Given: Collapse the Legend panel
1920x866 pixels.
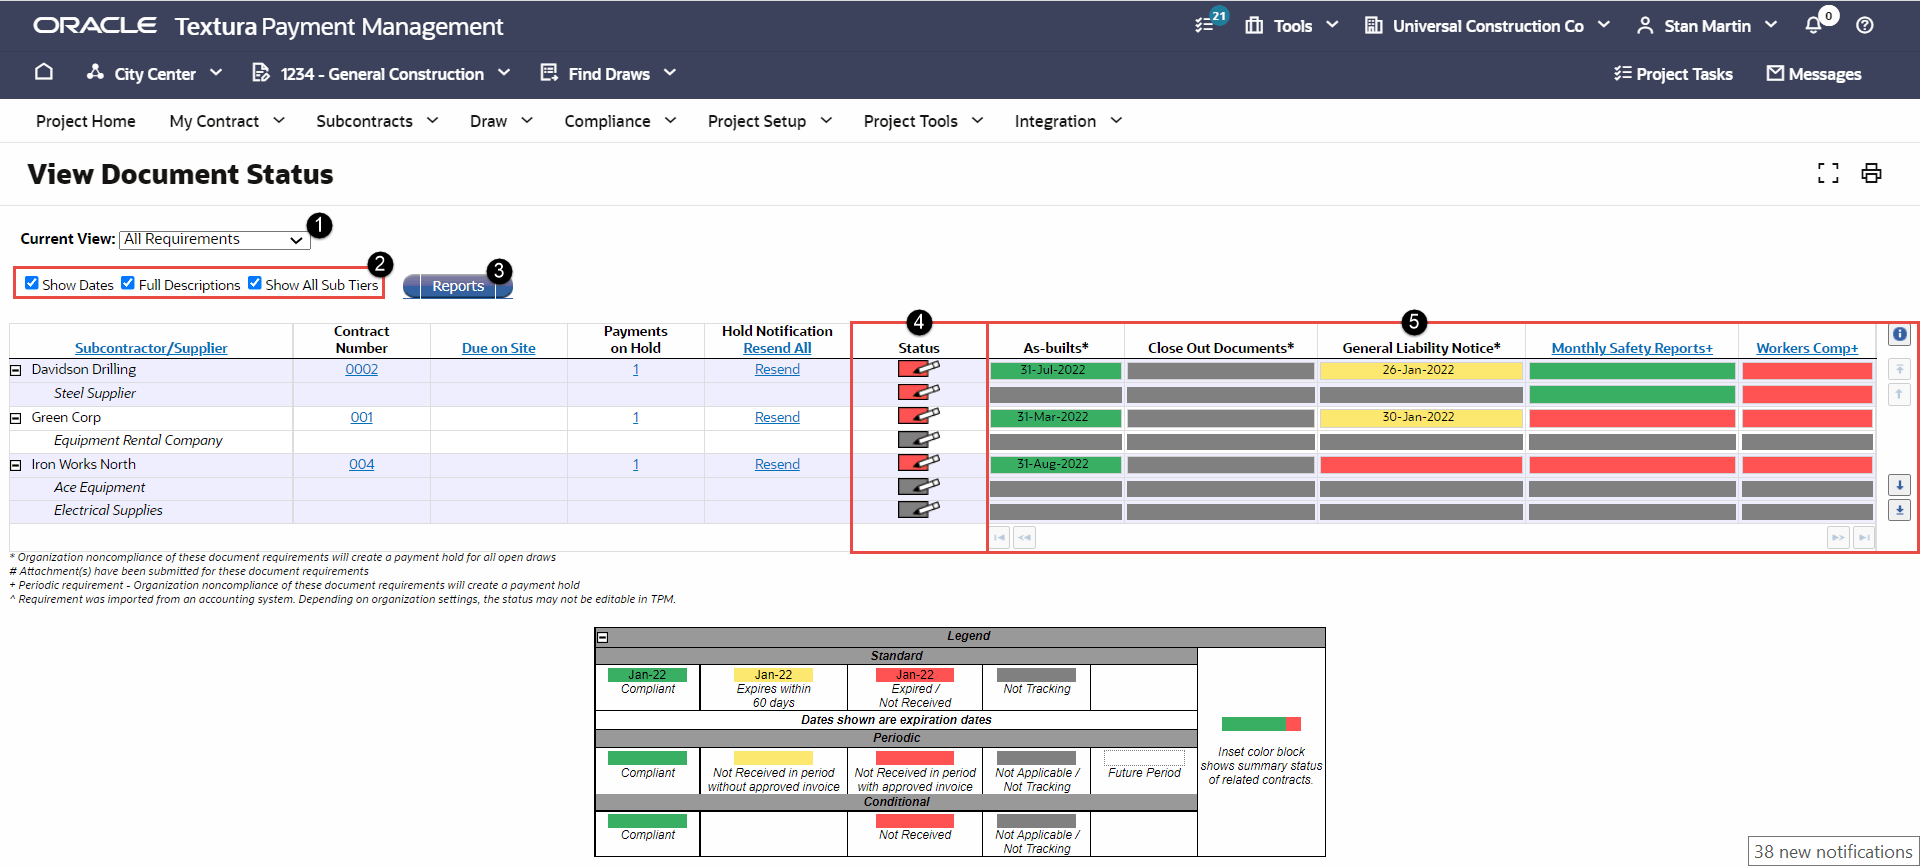Looking at the screenshot, I should click(602, 637).
